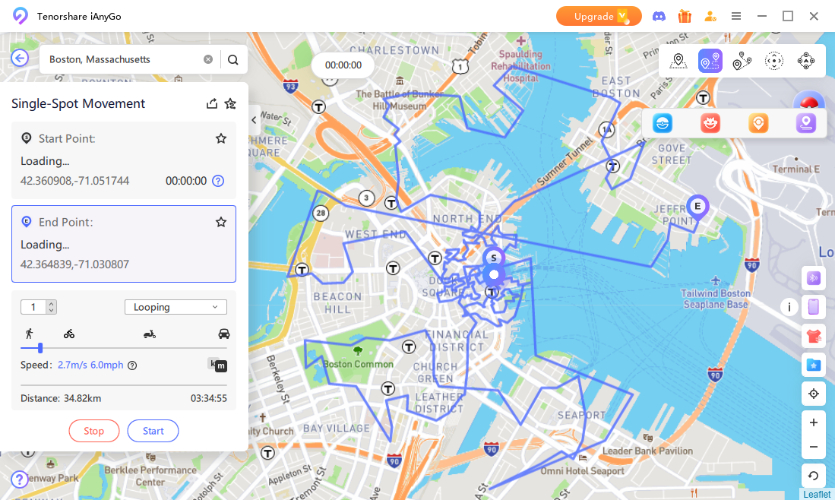This screenshot has width=835, height=500.
Task: Open the favorites folder star icon
Action: (813, 365)
